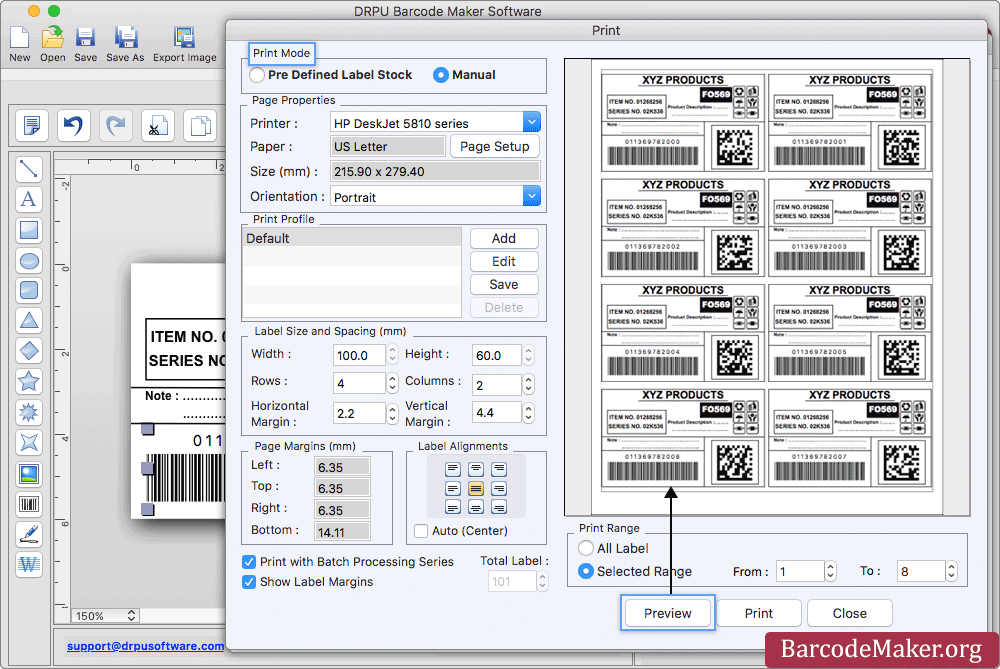Click the New document icon
Viewport: 1000px width, 669px height.
pos(19,38)
